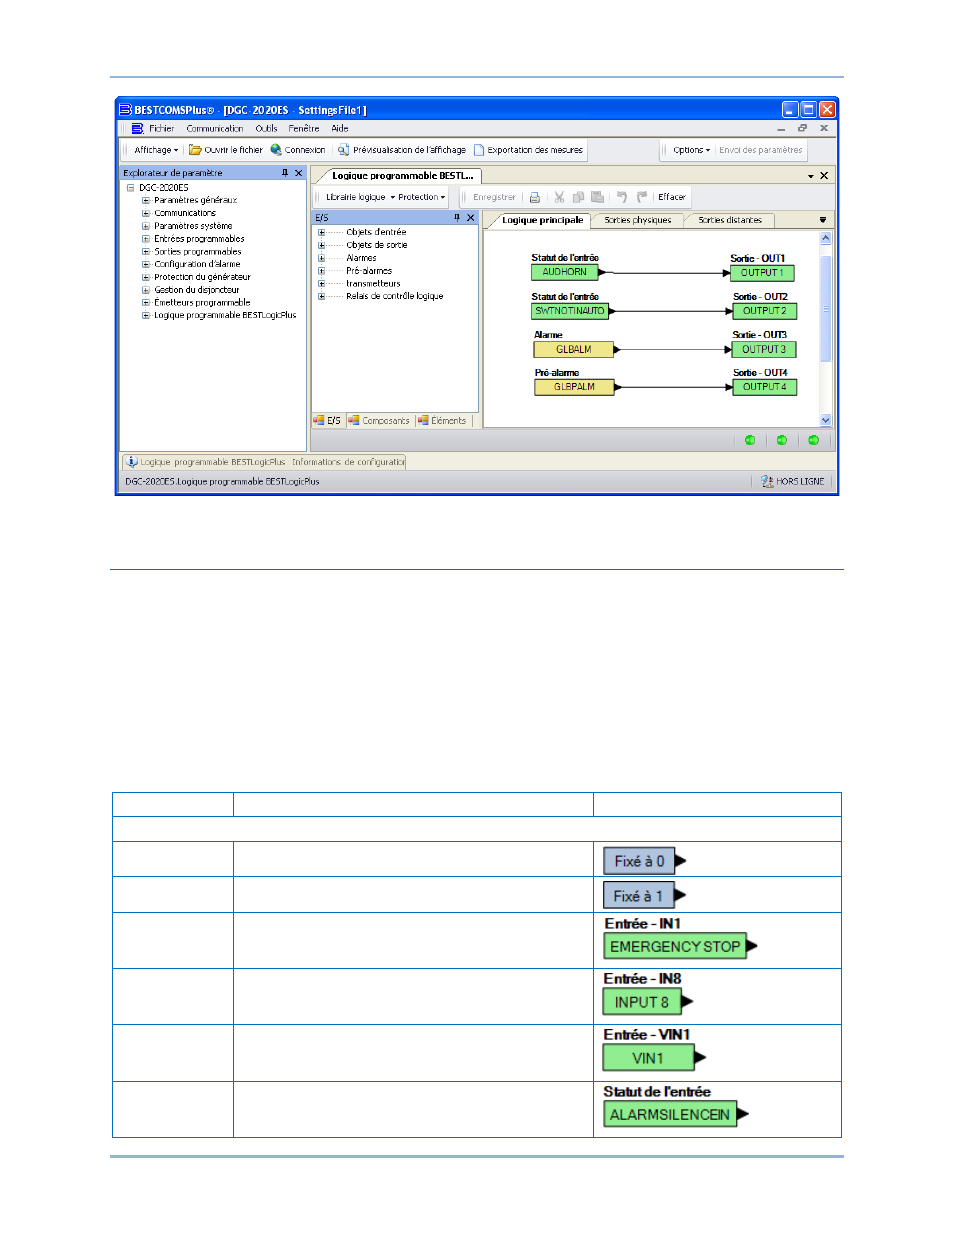Image resolution: width=954 pixels, height=1235 pixels.
Task: Click the Paste icon in logic toolbar
Action: 598,197
